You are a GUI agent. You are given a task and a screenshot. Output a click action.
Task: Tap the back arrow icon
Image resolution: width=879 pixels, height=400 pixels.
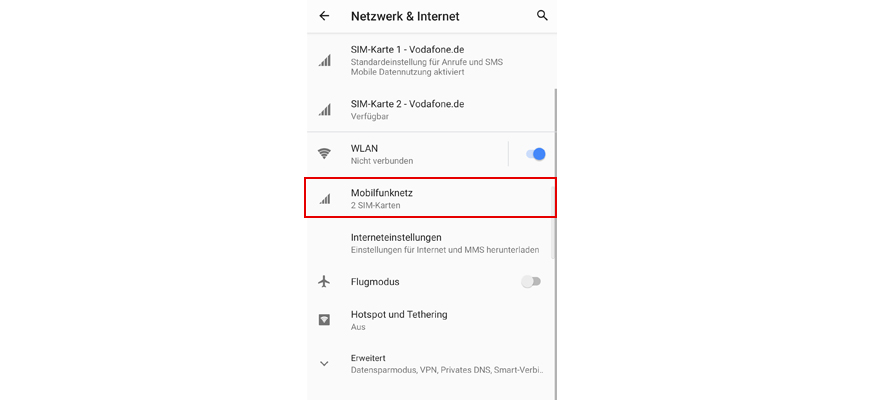(324, 16)
